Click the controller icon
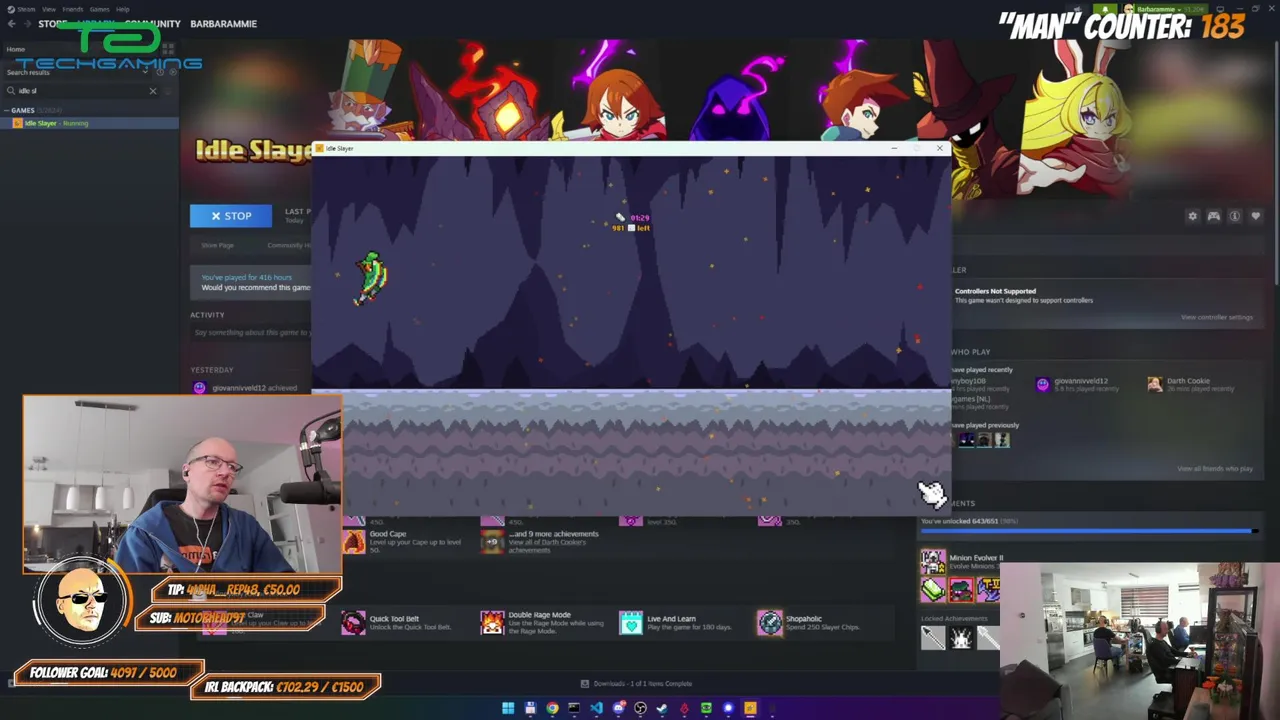The height and width of the screenshot is (720, 1280). (1213, 216)
